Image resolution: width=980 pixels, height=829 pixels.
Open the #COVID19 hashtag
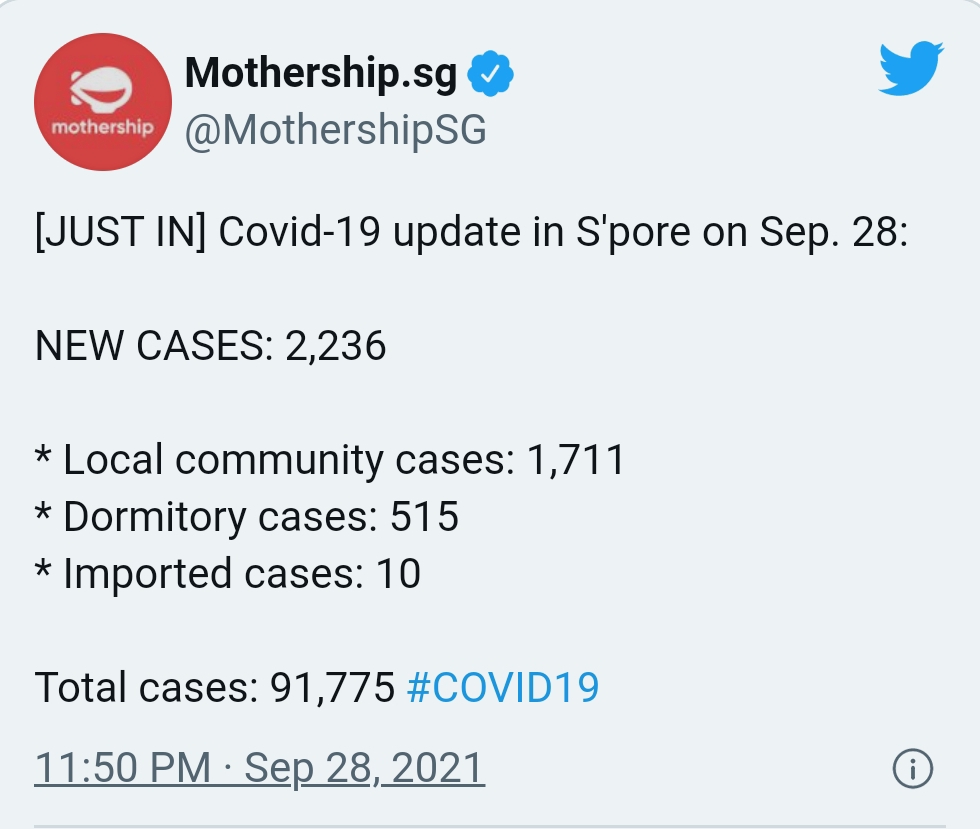[x=503, y=687]
